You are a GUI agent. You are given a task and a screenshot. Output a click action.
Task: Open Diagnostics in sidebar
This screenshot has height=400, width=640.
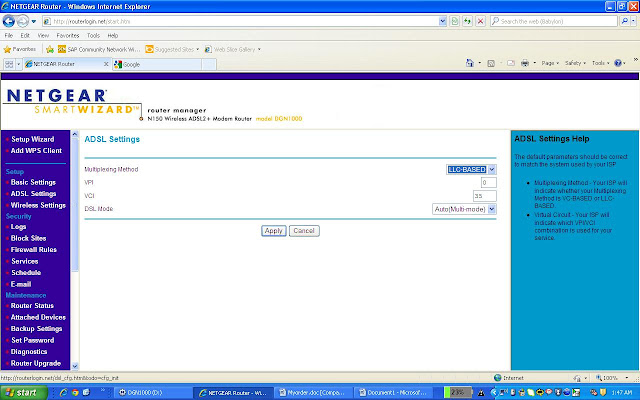pos(29,352)
